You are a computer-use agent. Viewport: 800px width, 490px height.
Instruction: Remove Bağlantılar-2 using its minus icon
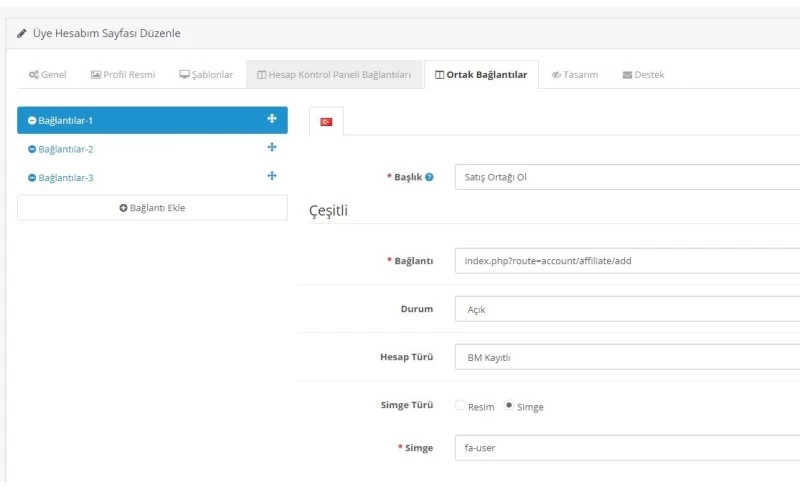[32, 149]
